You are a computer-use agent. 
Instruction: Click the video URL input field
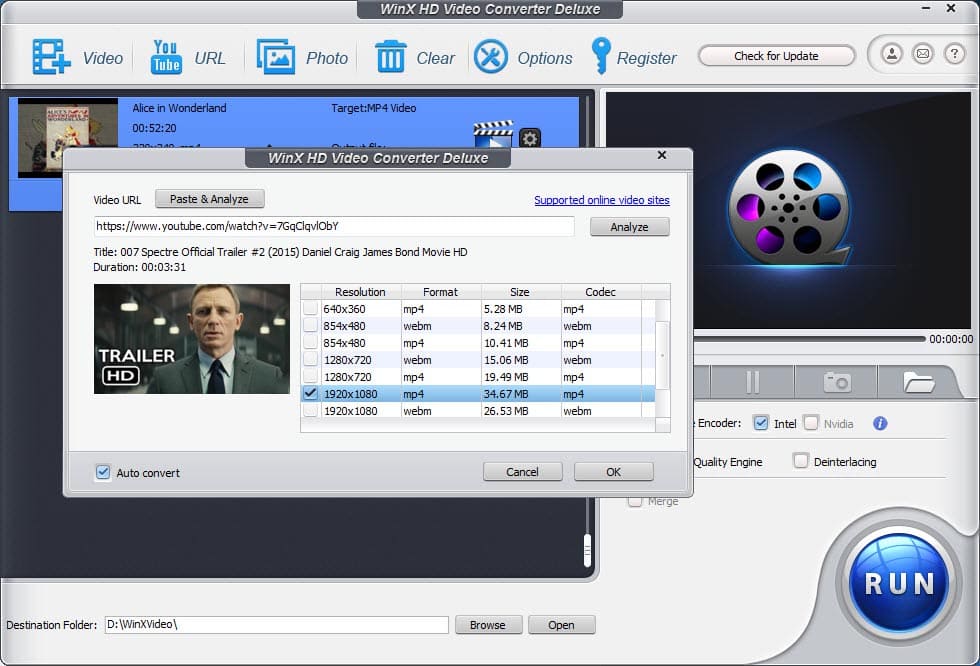coord(334,226)
